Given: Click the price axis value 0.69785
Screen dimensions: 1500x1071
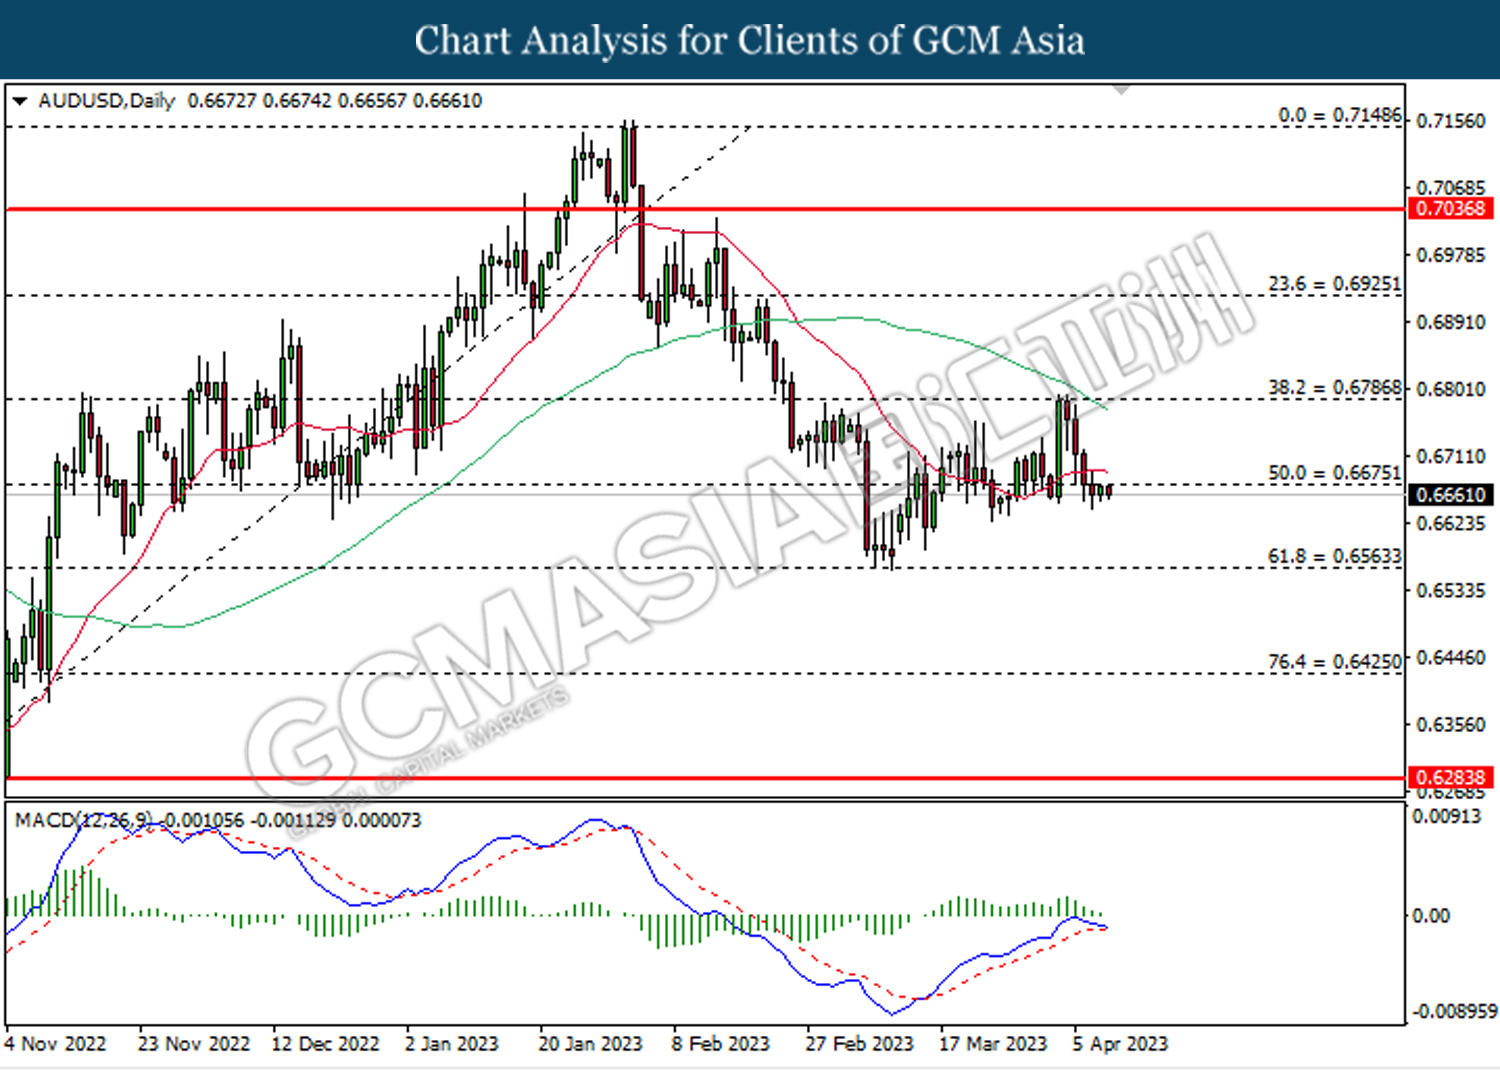Looking at the screenshot, I should [1451, 255].
